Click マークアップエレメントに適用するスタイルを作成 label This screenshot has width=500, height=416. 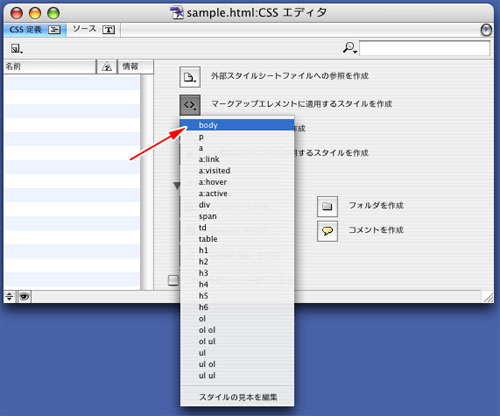click(302, 104)
